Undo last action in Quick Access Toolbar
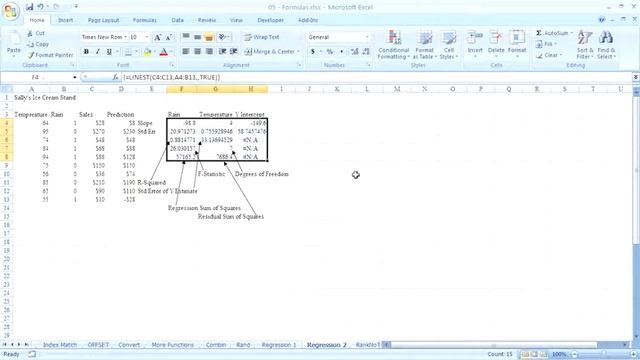The width and height of the screenshot is (640, 360). point(40,7)
